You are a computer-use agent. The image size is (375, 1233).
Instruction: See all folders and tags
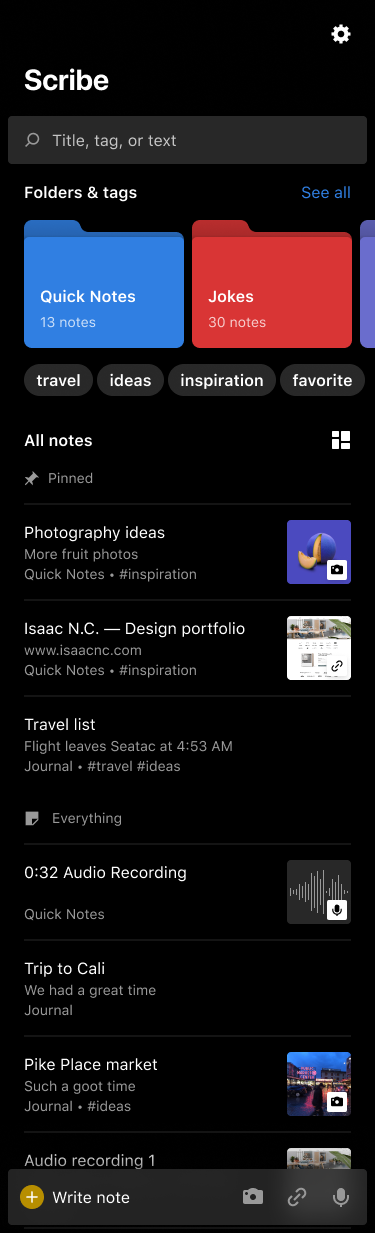[326, 192]
